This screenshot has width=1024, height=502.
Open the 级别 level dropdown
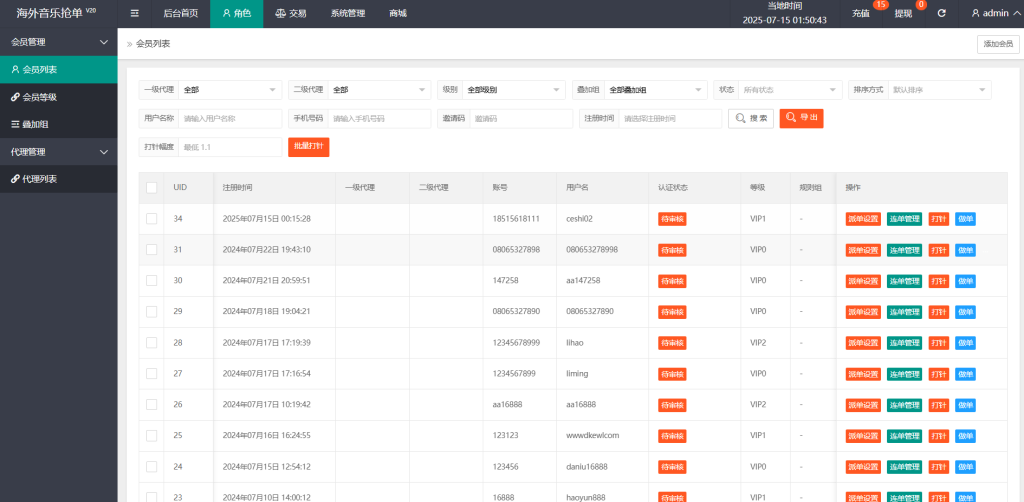coord(513,89)
